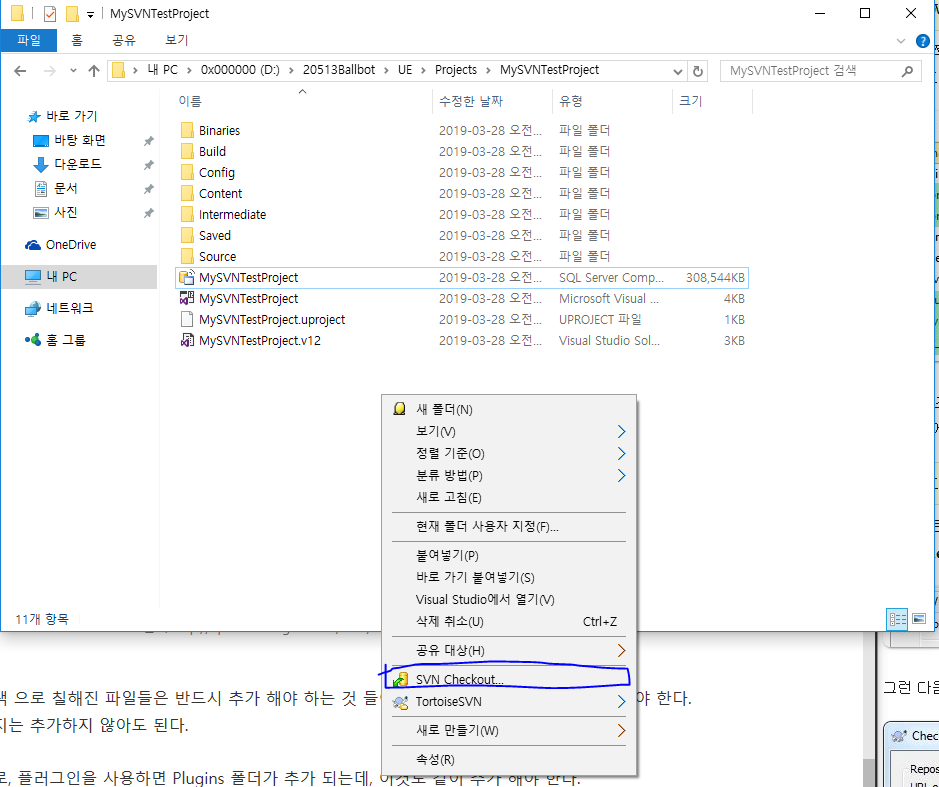
Task: Click the search magnifier icon
Action: (908, 71)
